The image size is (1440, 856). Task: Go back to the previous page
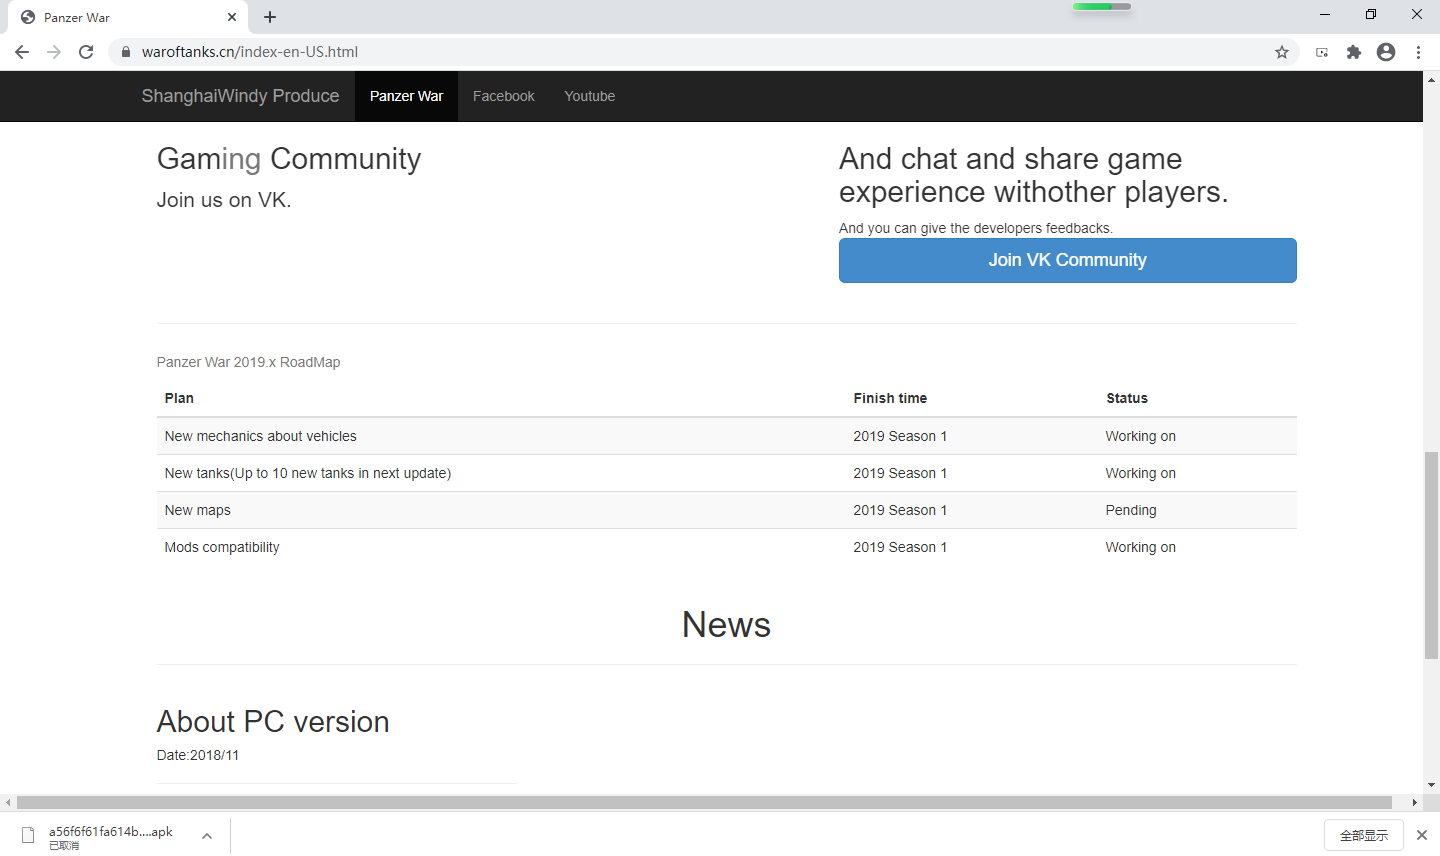pos(22,52)
